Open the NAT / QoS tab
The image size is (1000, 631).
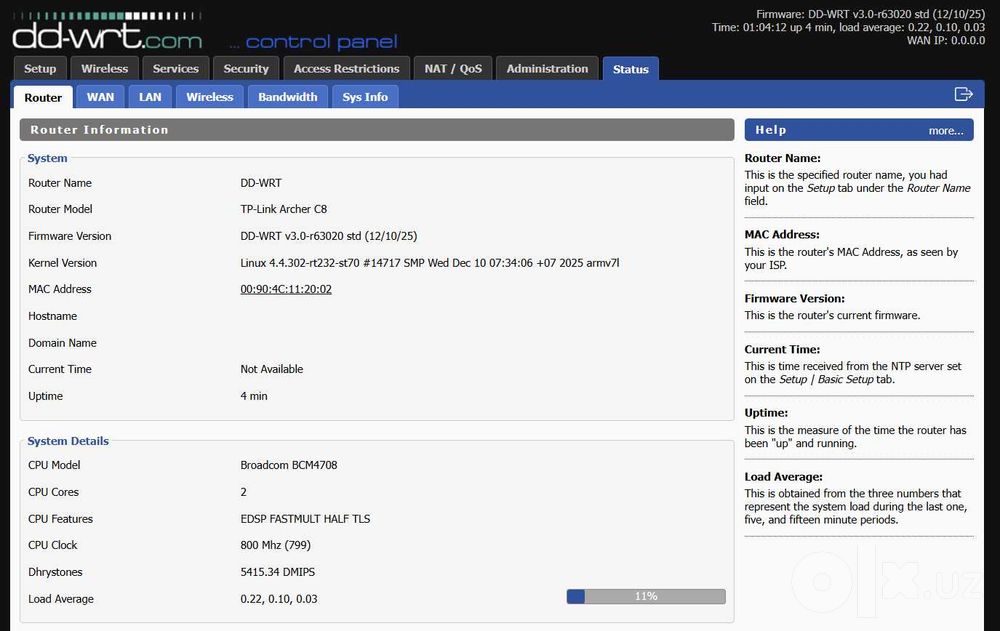pyautogui.click(x=453, y=68)
